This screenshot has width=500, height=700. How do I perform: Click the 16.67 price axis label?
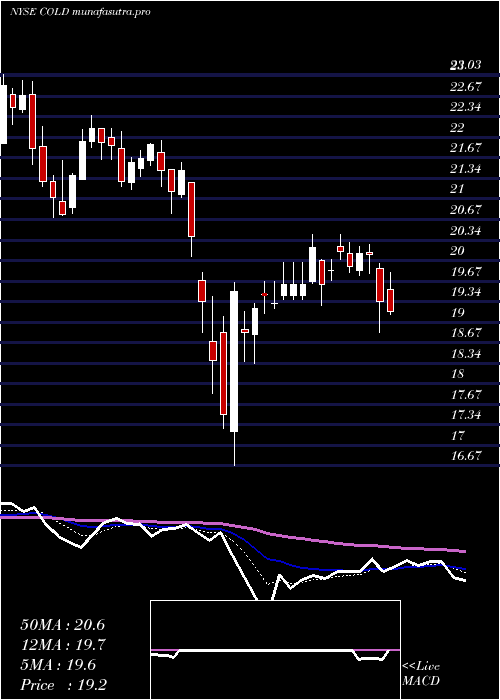tap(466, 456)
